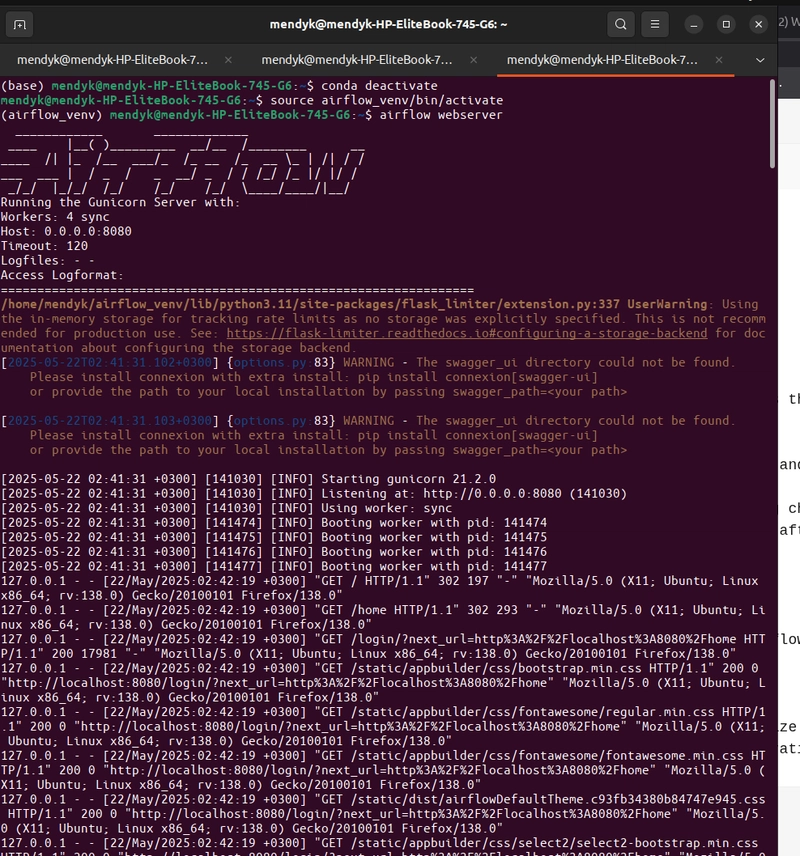Click the window title in the header bar
The width and height of the screenshot is (800, 856).
[x=388, y=25]
